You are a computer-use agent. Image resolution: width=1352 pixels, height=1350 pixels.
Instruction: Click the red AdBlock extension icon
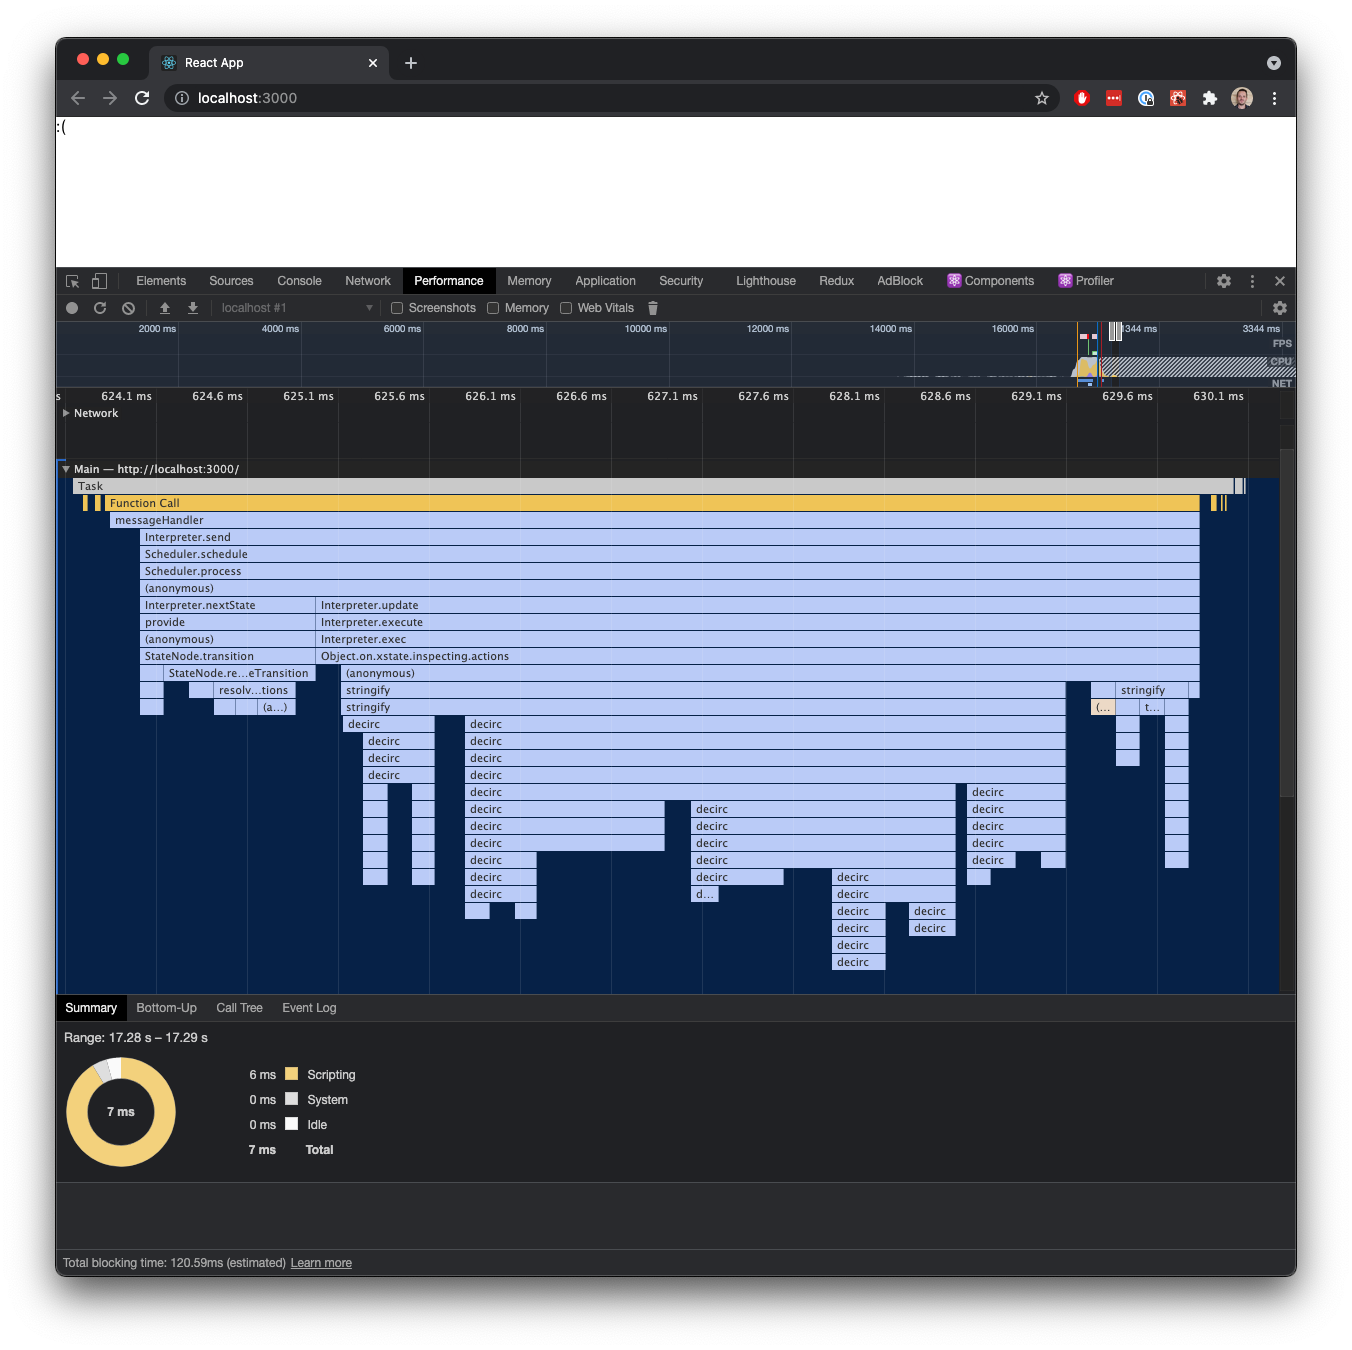[1082, 98]
